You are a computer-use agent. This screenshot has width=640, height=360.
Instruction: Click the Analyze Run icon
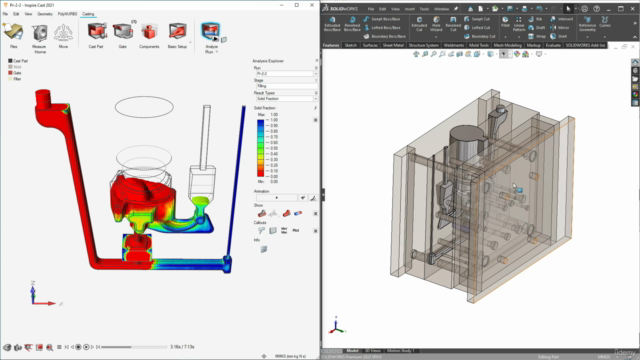click(x=210, y=31)
